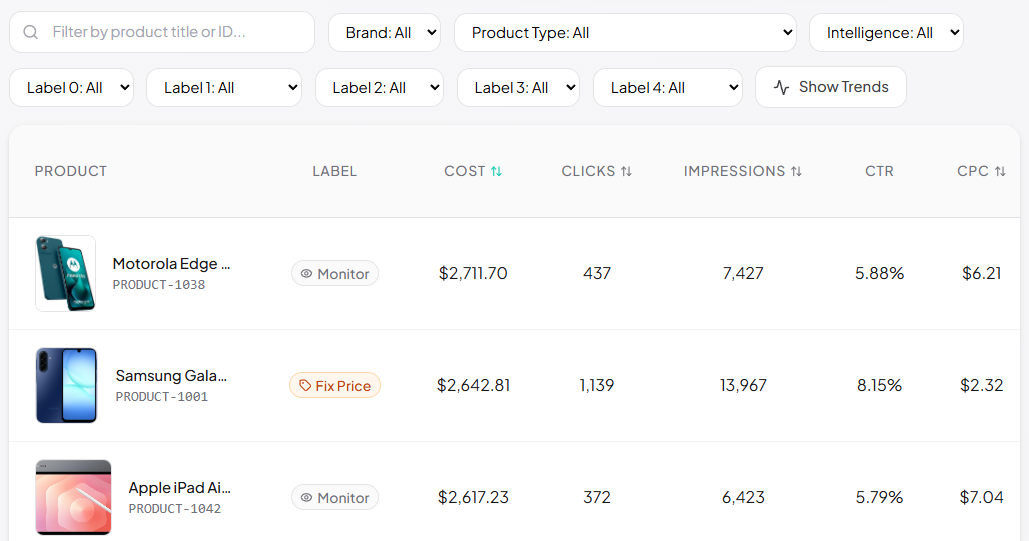Click the 6,423 impressions value
1029x541 pixels.
pos(743,498)
